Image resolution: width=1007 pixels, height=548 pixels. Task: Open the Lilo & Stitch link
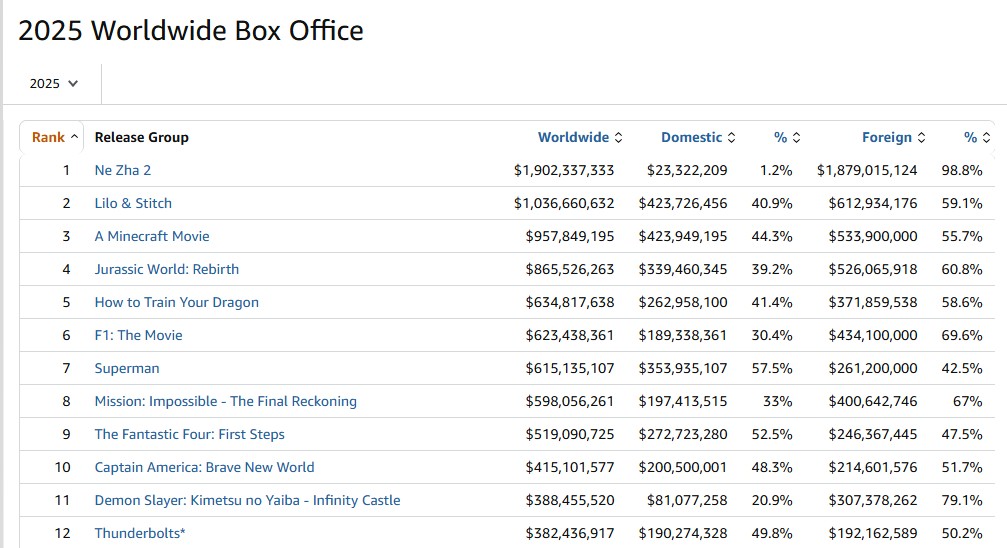click(x=133, y=203)
